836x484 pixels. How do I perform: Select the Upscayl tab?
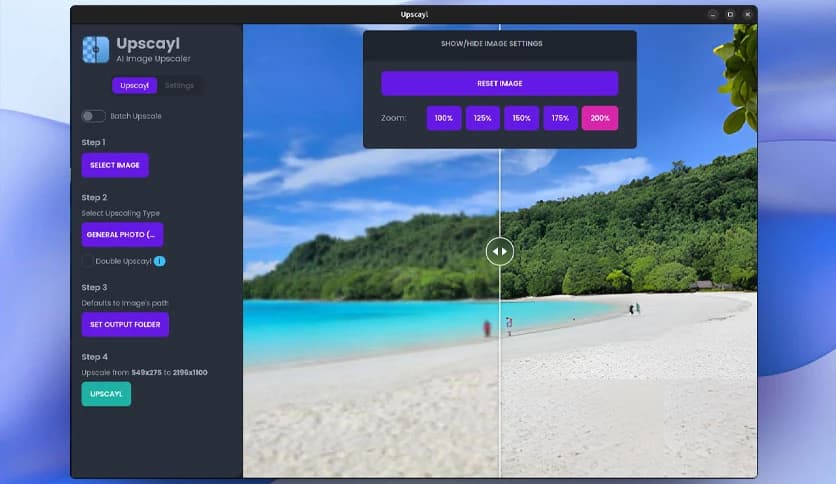(134, 86)
